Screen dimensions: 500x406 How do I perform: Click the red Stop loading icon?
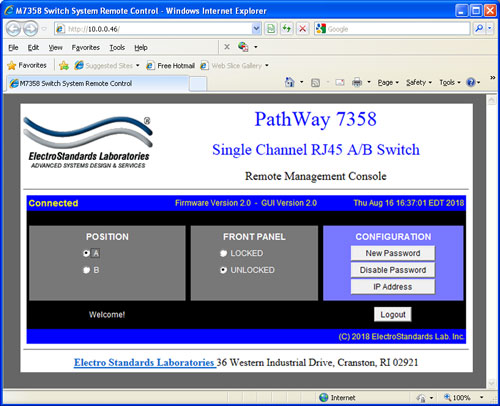point(302,29)
